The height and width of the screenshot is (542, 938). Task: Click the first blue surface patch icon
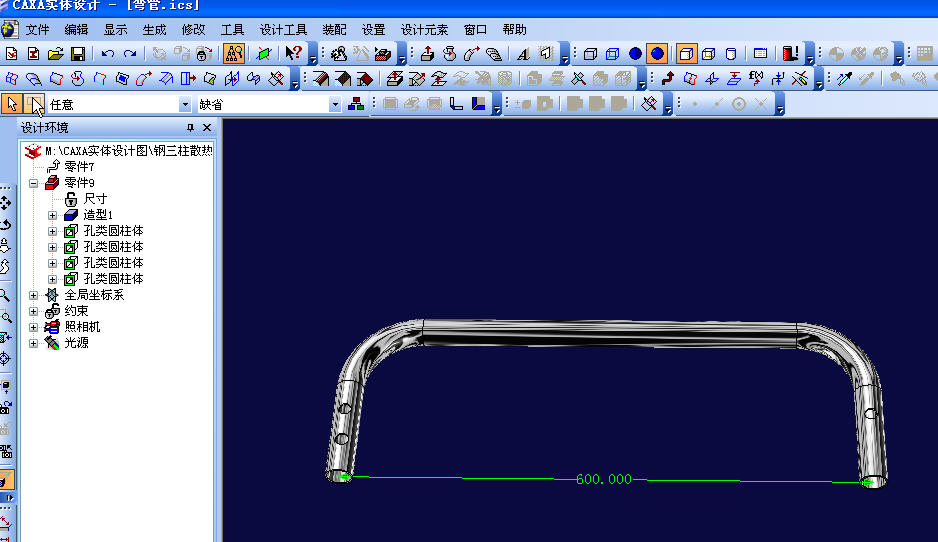[x=12, y=78]
